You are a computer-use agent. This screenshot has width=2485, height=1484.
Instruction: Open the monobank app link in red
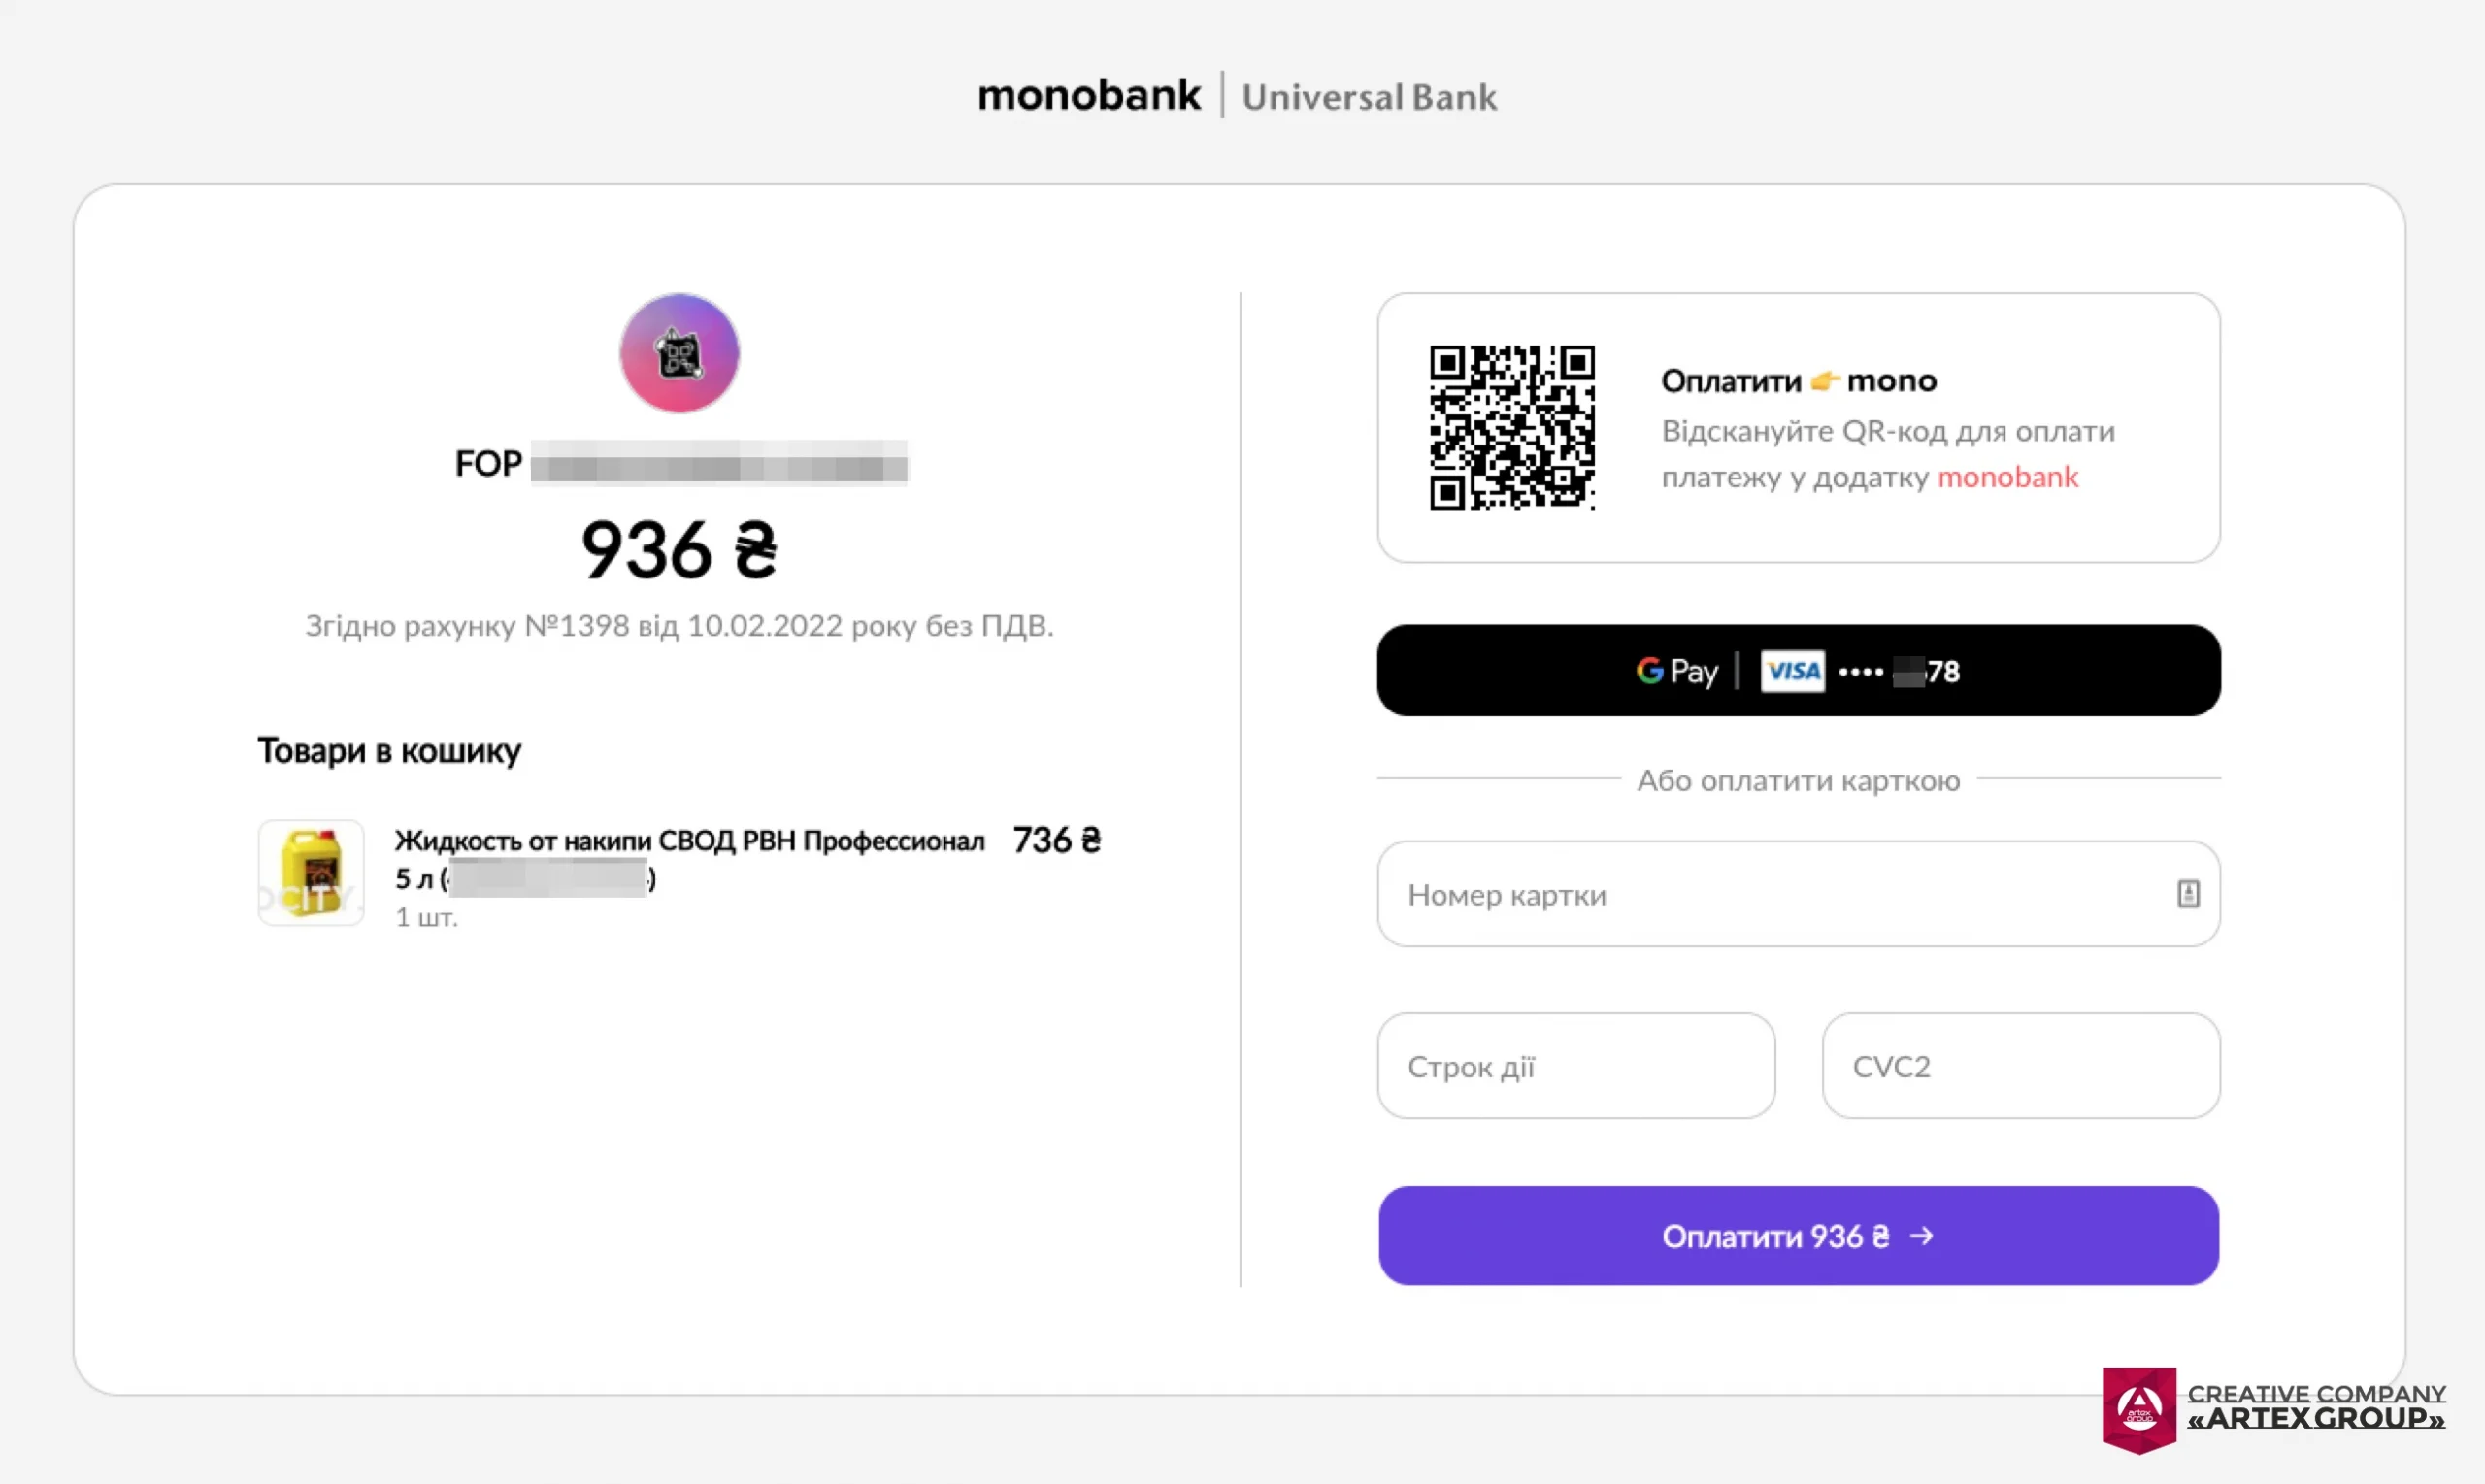[2008, 477]
